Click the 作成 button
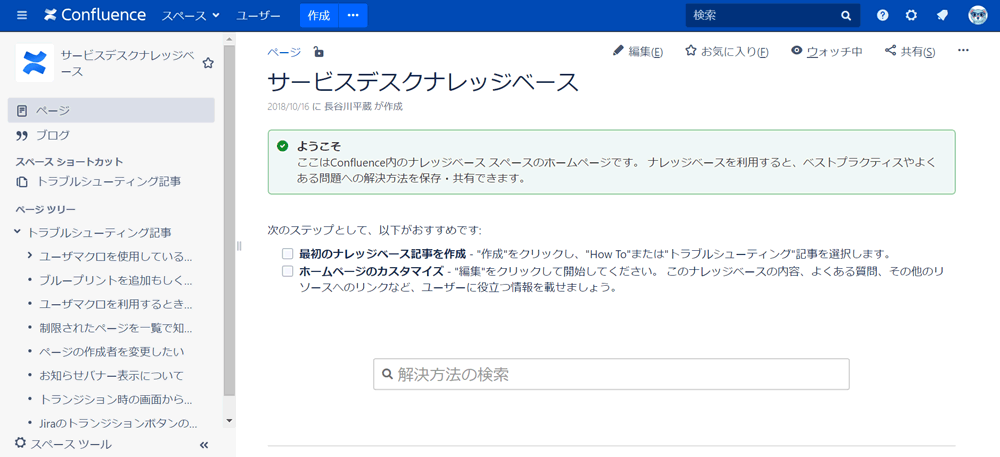The image size is (1000, 457). [319, 16]
